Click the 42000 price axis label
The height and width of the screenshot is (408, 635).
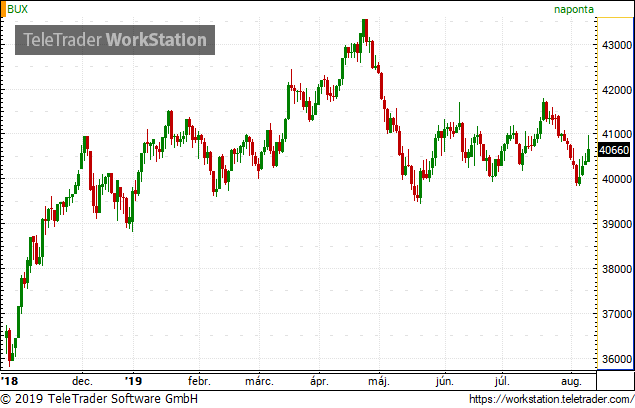(x=617, y=90)
